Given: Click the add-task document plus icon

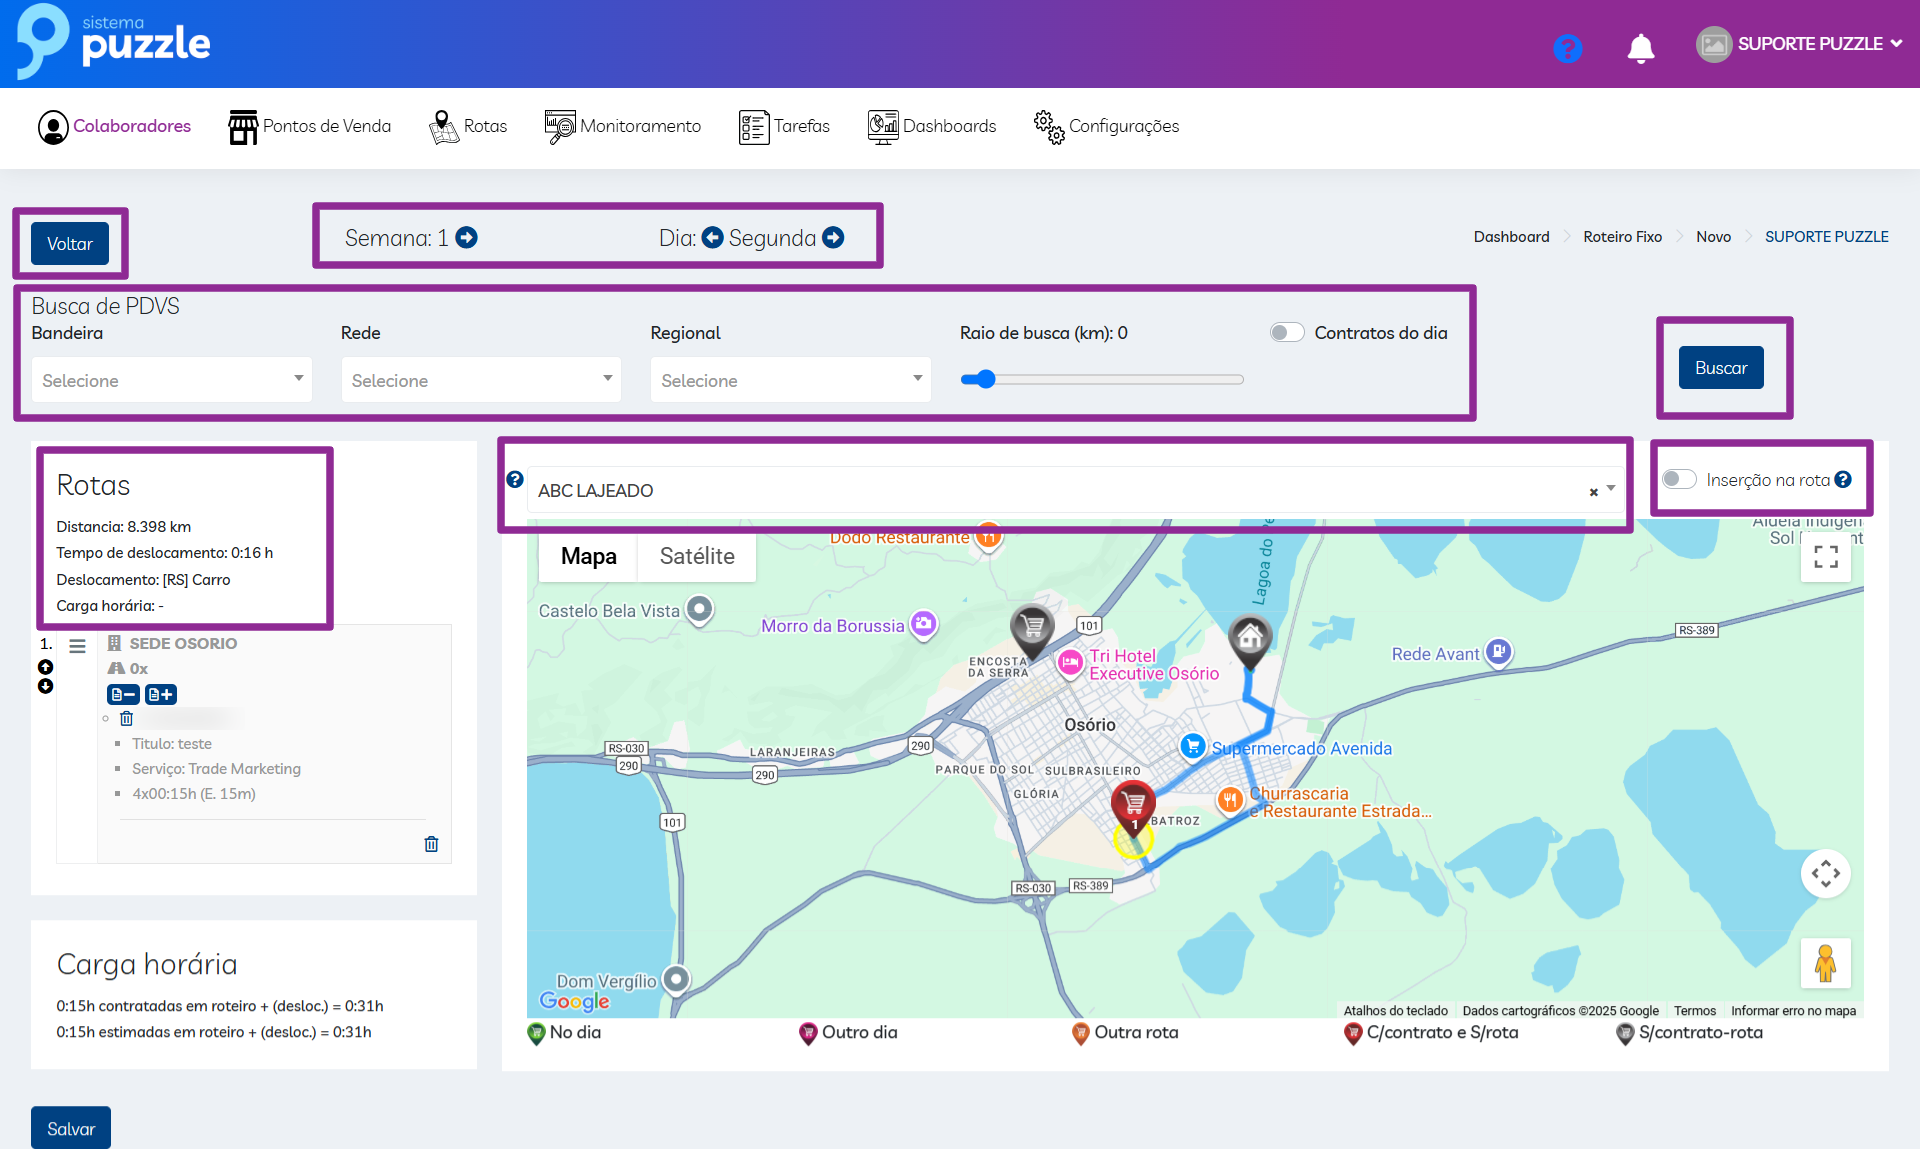Looking at the screenshot, I should point(161,694).
